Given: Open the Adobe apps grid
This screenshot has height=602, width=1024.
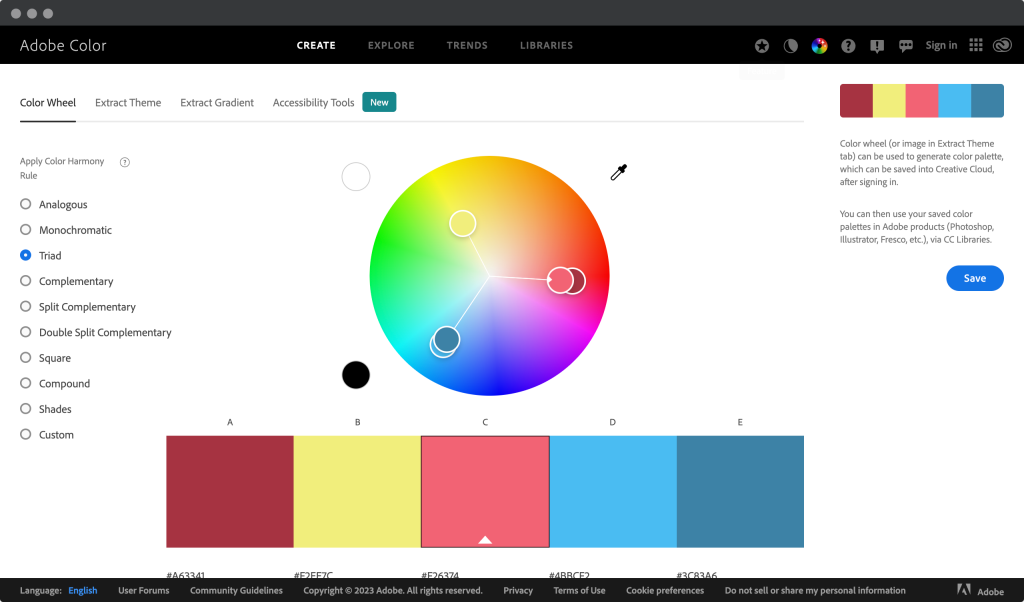Looking at the screenshot, I should click(976, 45).
